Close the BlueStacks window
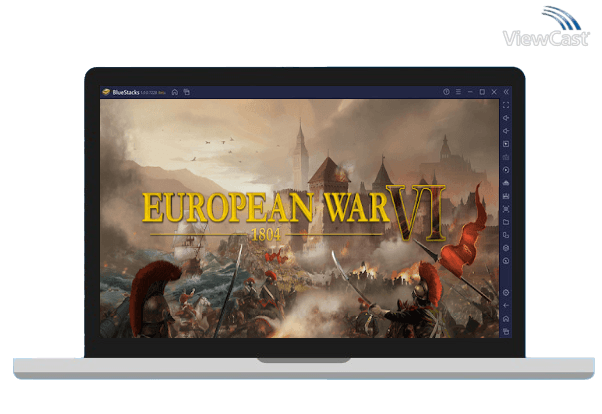The height and width of the screenshot is (414, 602). click(494, 92)
